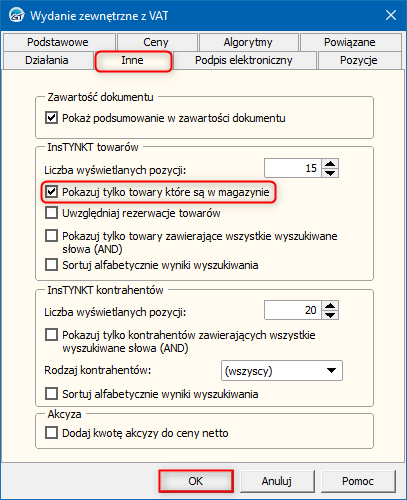Enable Uwzględniaj rezerwacje towarów
Viewport: 407px width, 500px height.
(51, 213)
